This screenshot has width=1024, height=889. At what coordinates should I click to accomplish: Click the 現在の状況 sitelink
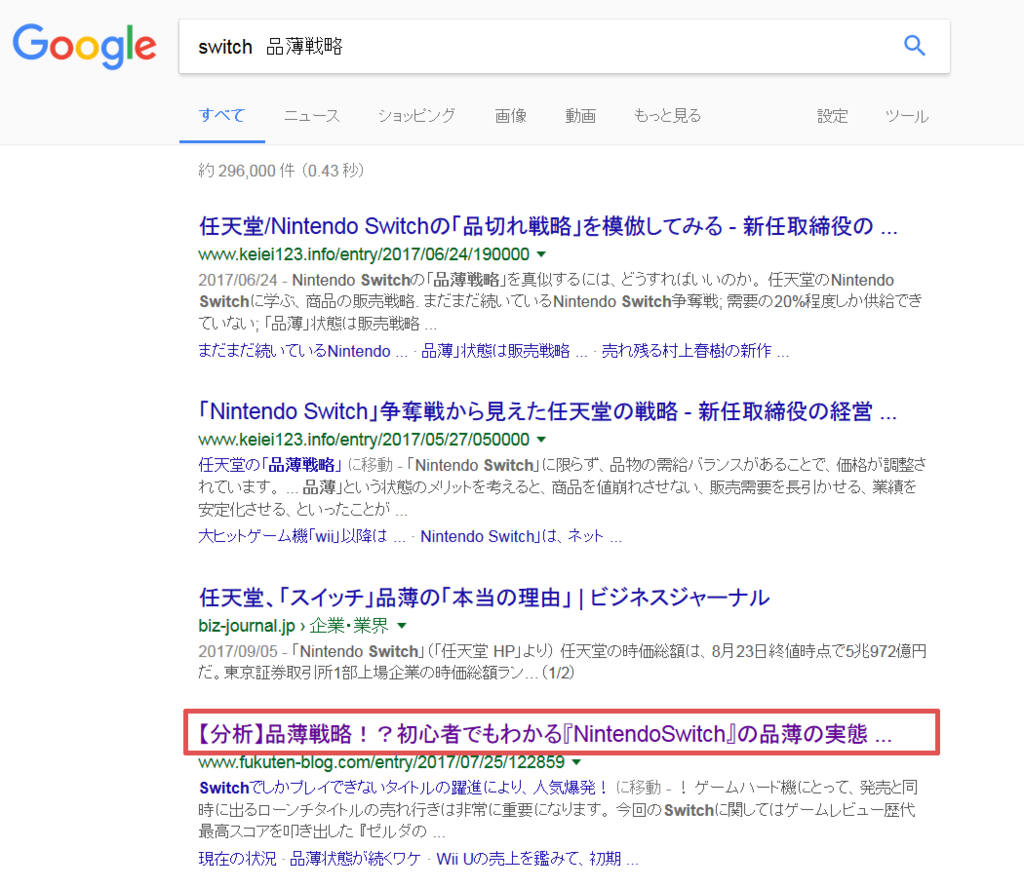point(236,858)
